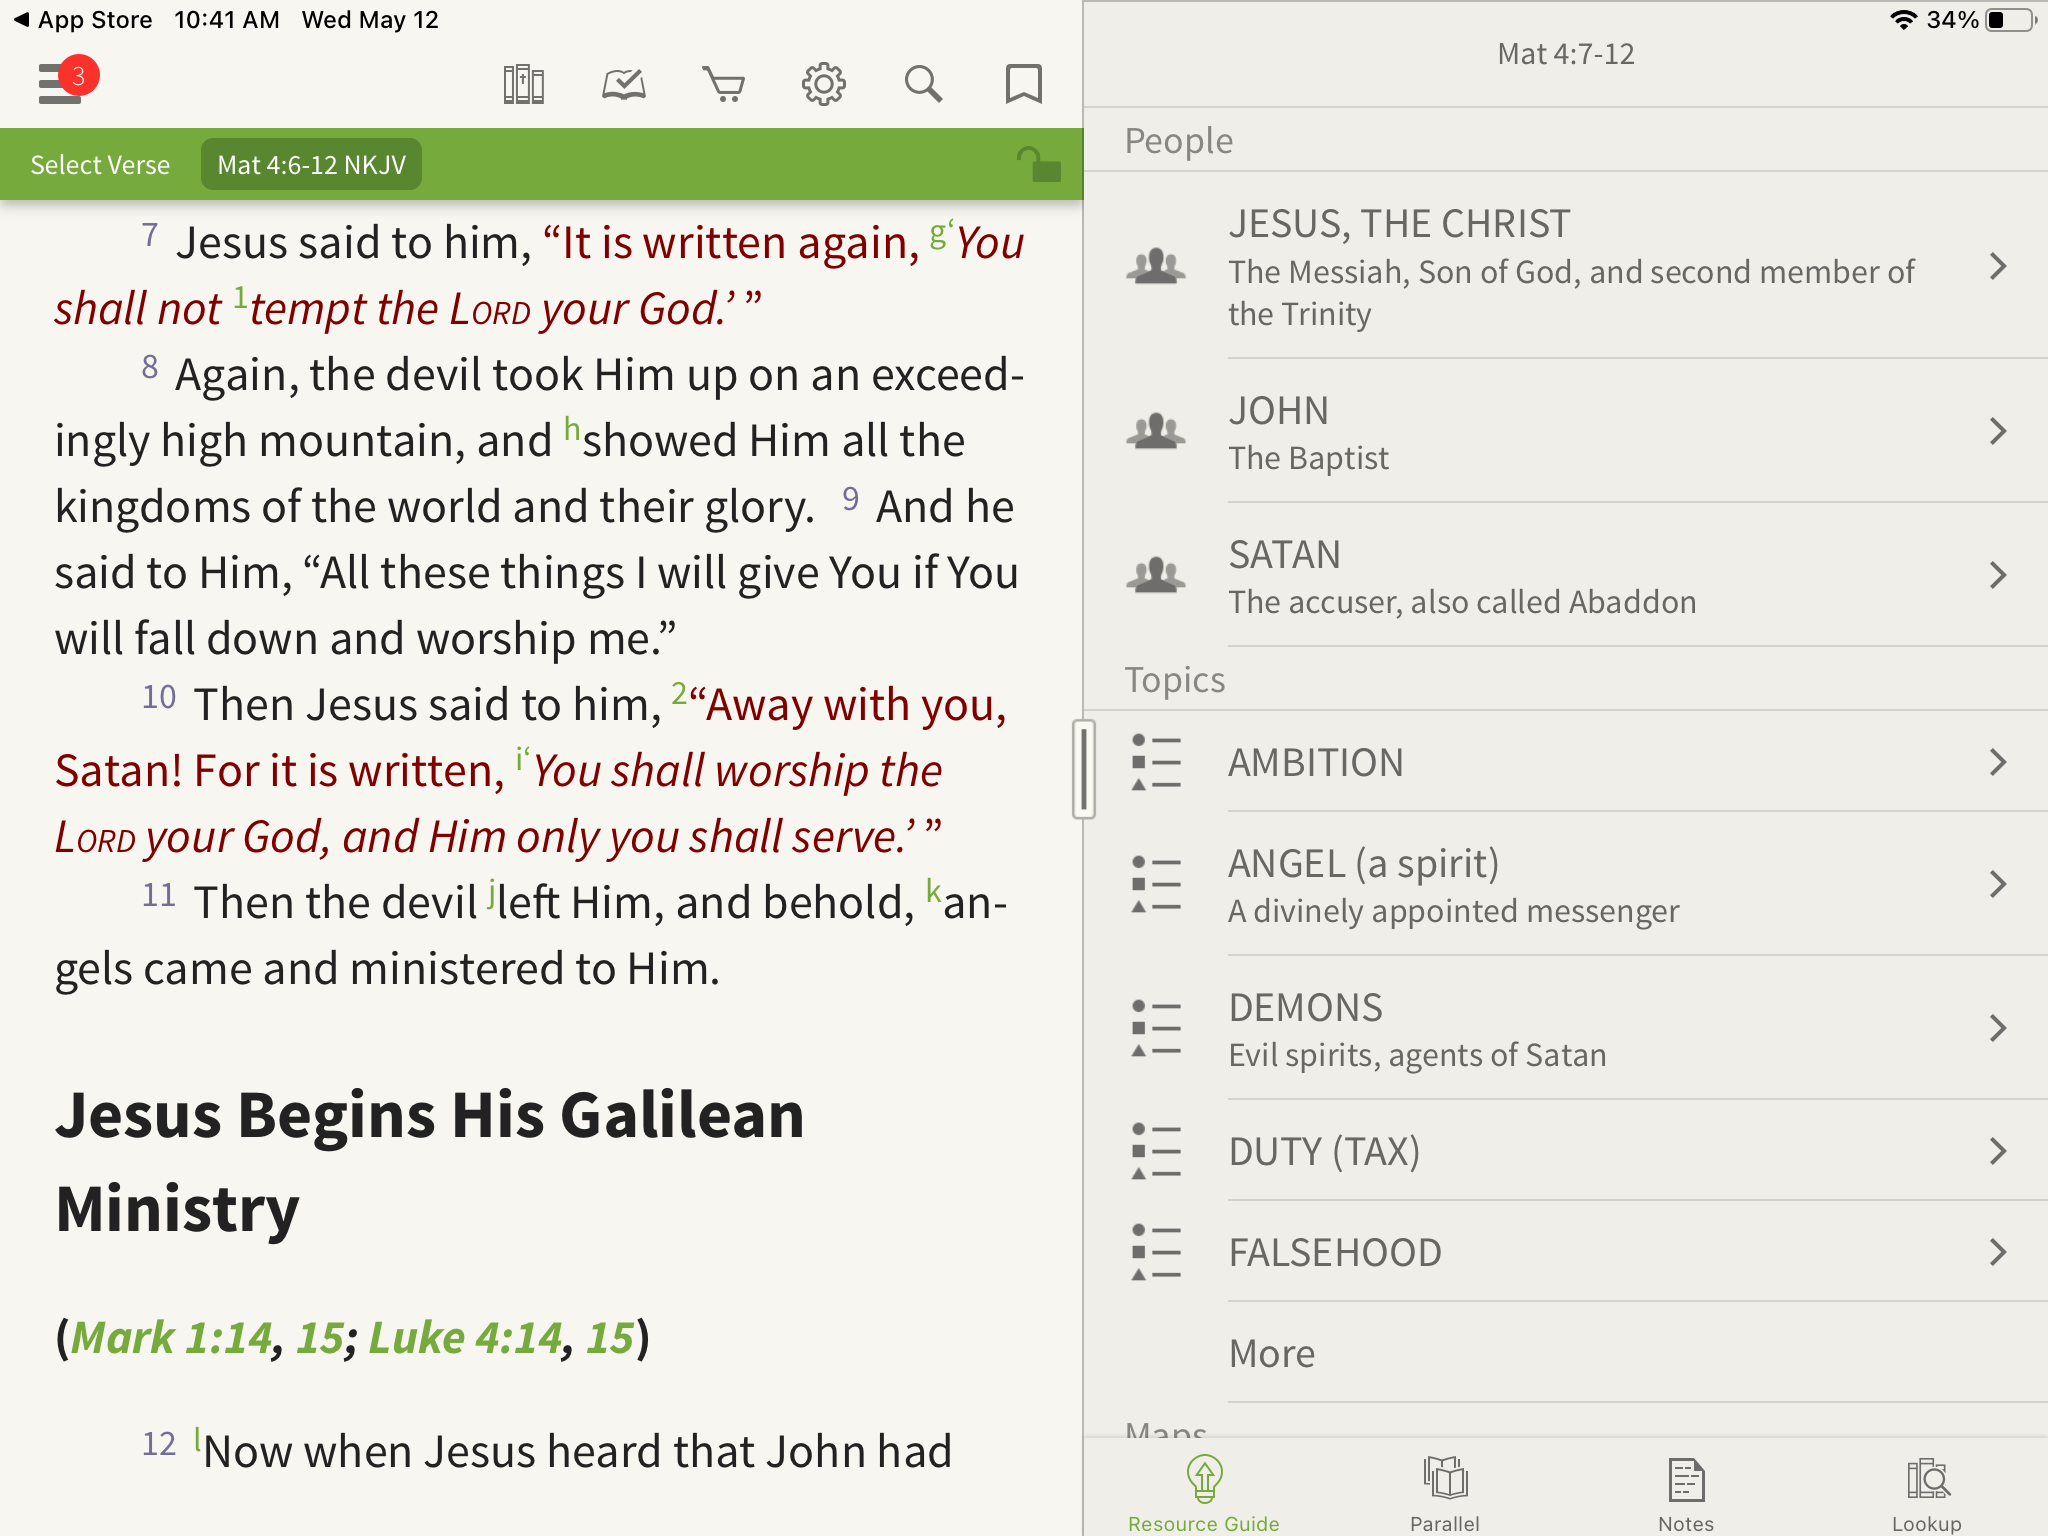Open the Mark 1:14 cross reference link
This screenshot has height=1536, width=2048.
(171, 1338)
